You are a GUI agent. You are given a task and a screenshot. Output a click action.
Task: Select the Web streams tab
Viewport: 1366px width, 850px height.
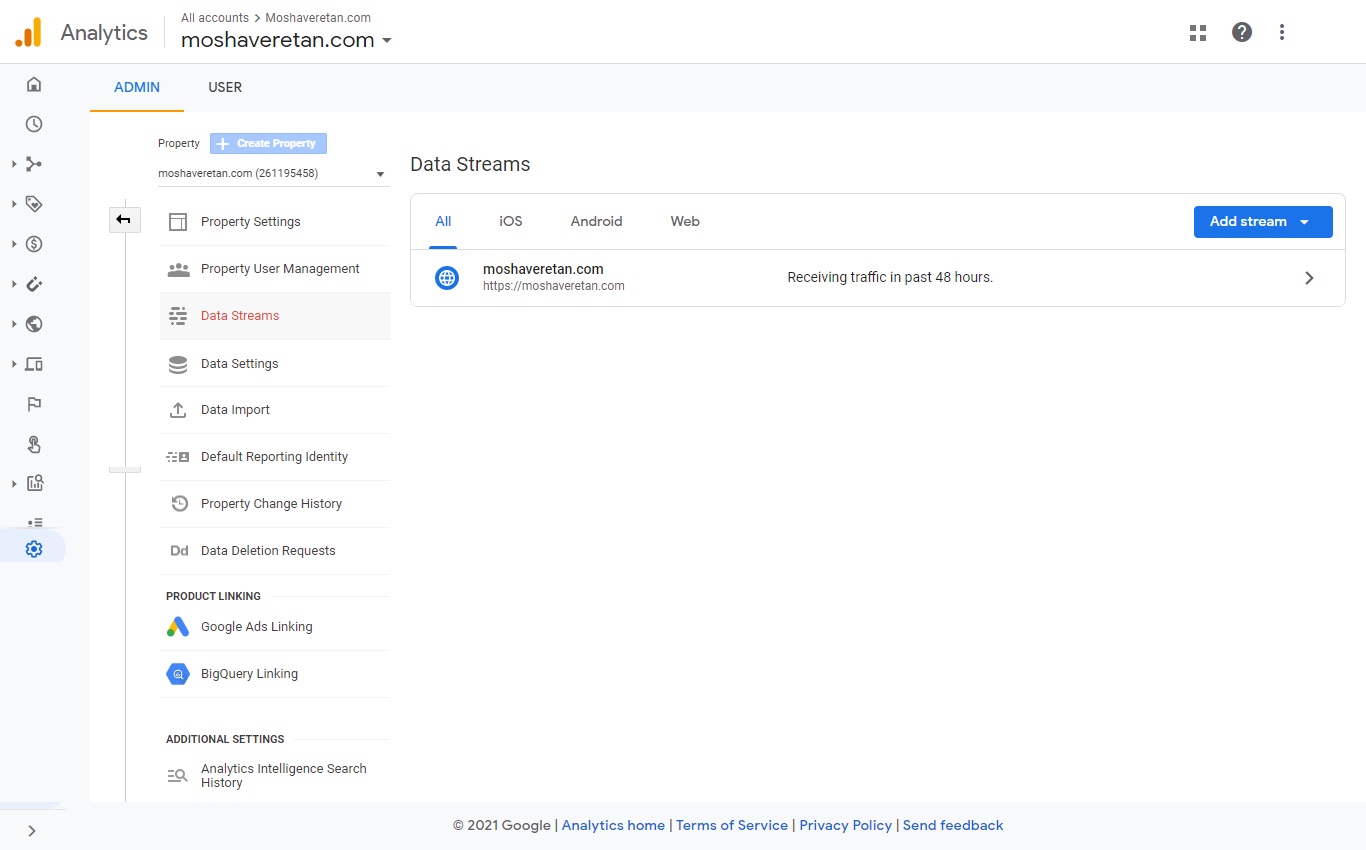point(685,222)
